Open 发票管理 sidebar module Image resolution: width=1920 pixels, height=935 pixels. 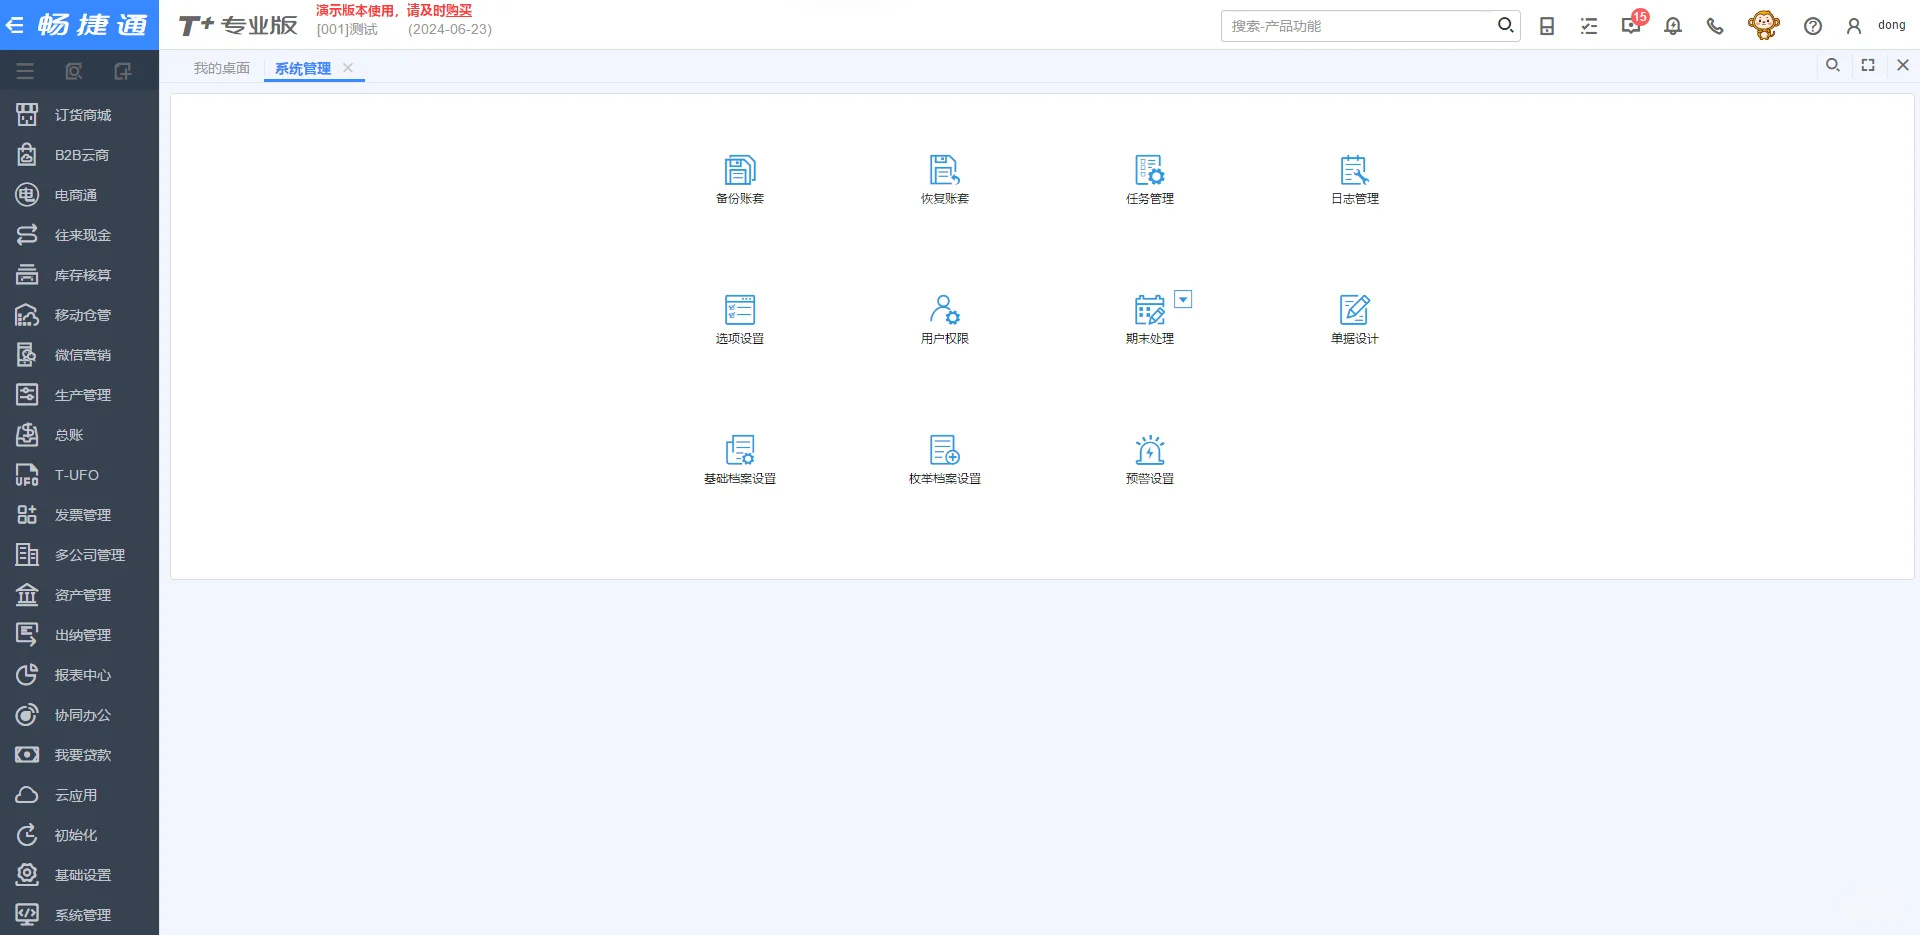[79, 515]
